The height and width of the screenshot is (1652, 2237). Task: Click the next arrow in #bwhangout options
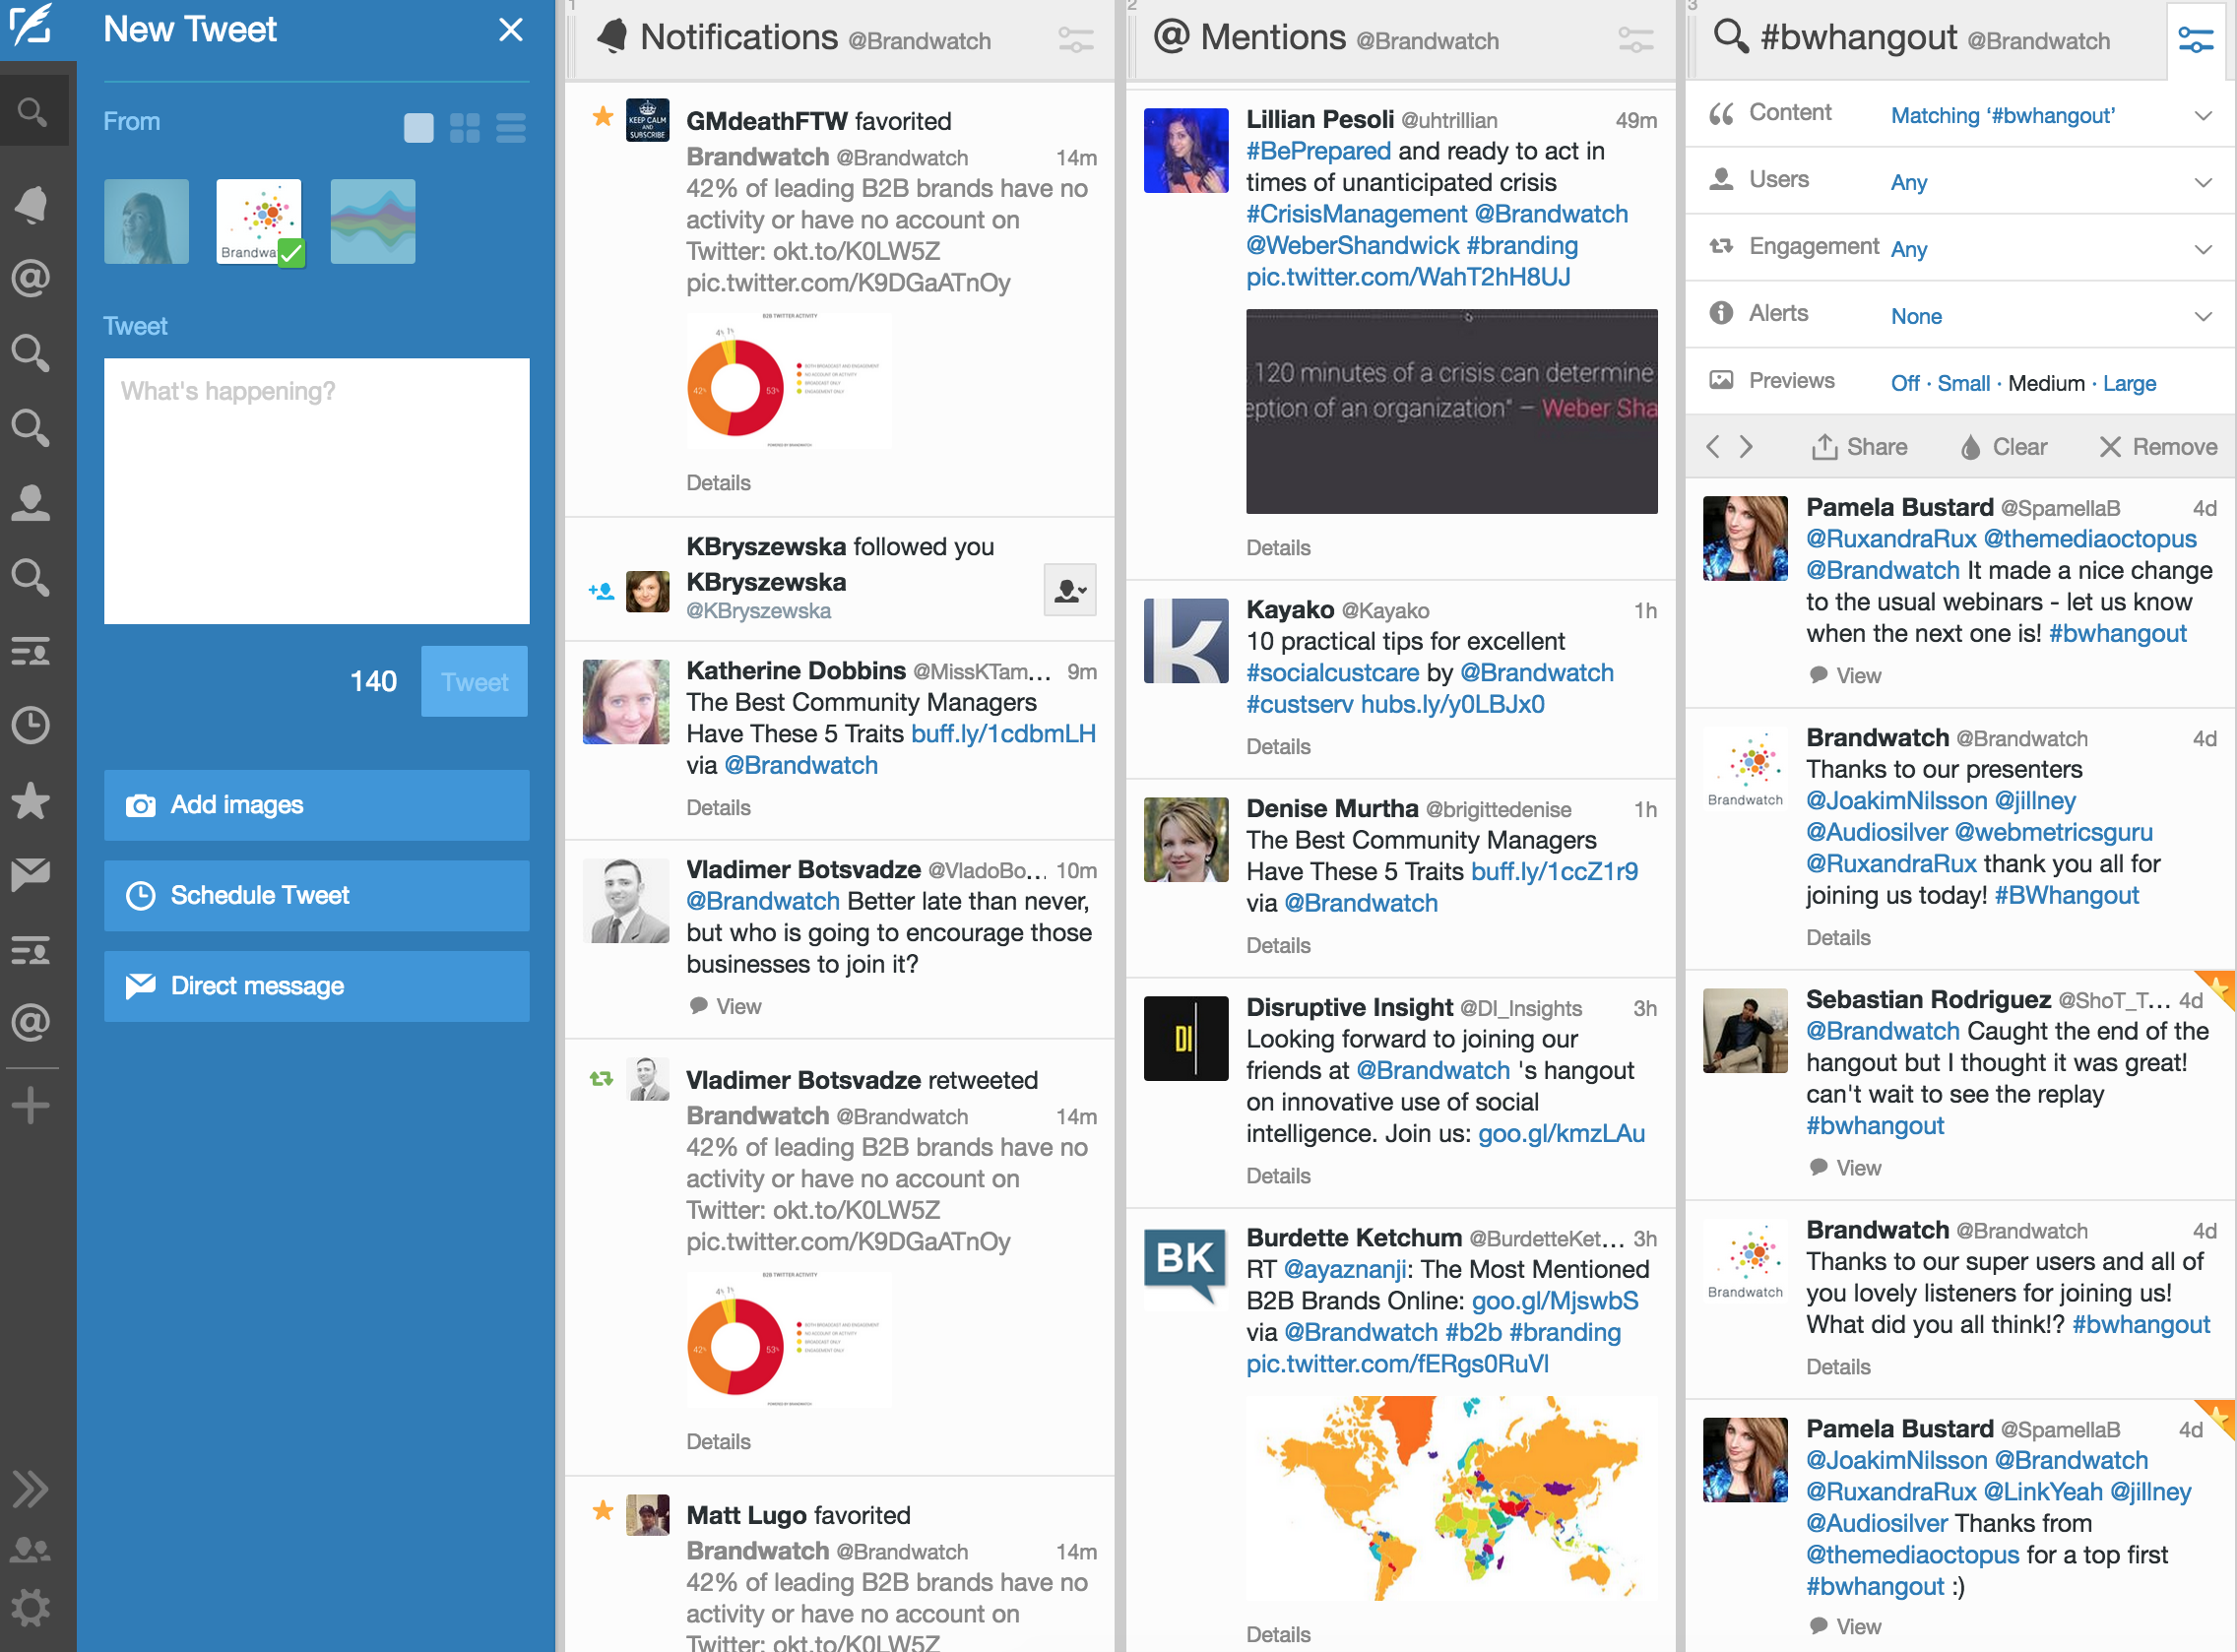click(1746, 446)
